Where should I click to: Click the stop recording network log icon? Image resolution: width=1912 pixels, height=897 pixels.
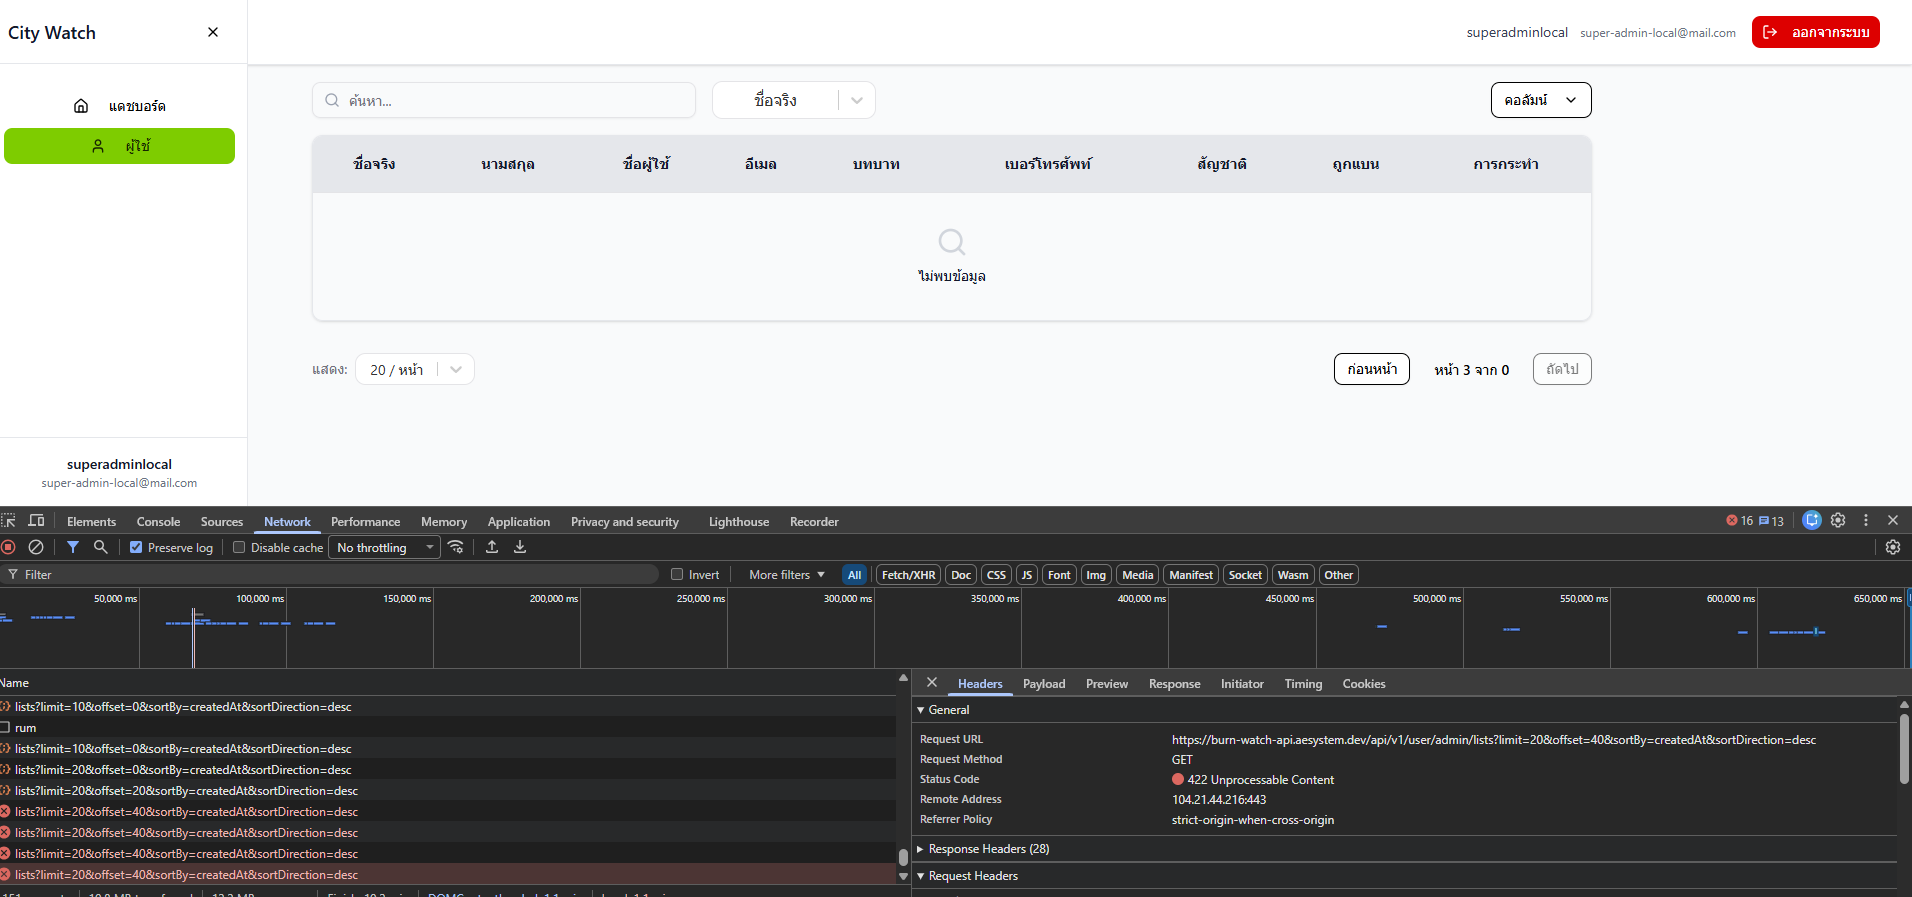pos(9,547)
